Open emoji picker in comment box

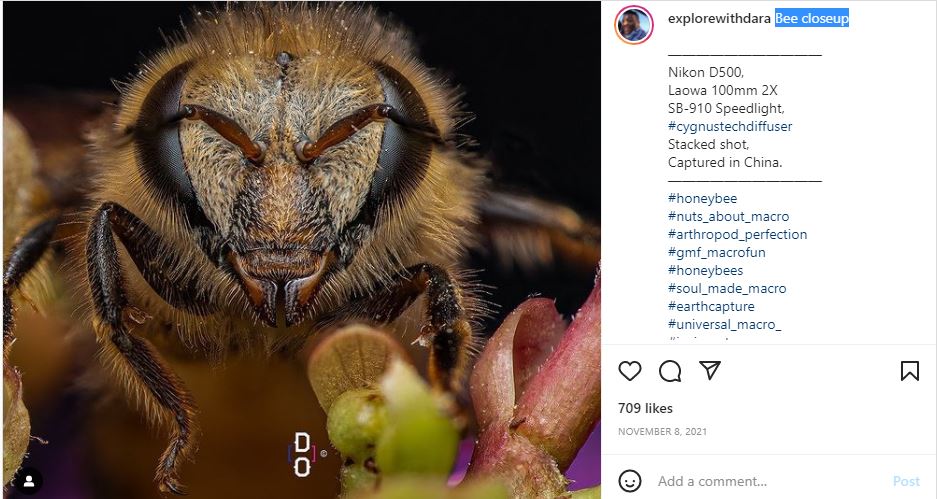click(630, 481)
